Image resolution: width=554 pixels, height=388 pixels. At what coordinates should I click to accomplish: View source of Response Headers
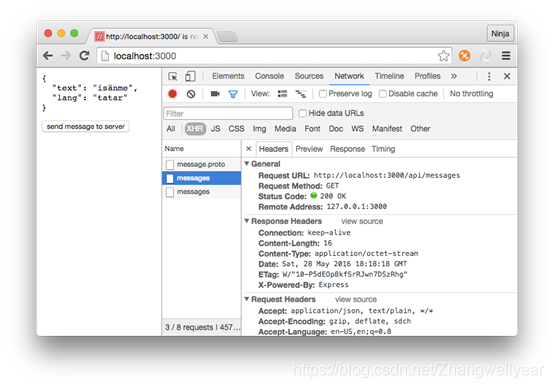(x=362, y=221)
